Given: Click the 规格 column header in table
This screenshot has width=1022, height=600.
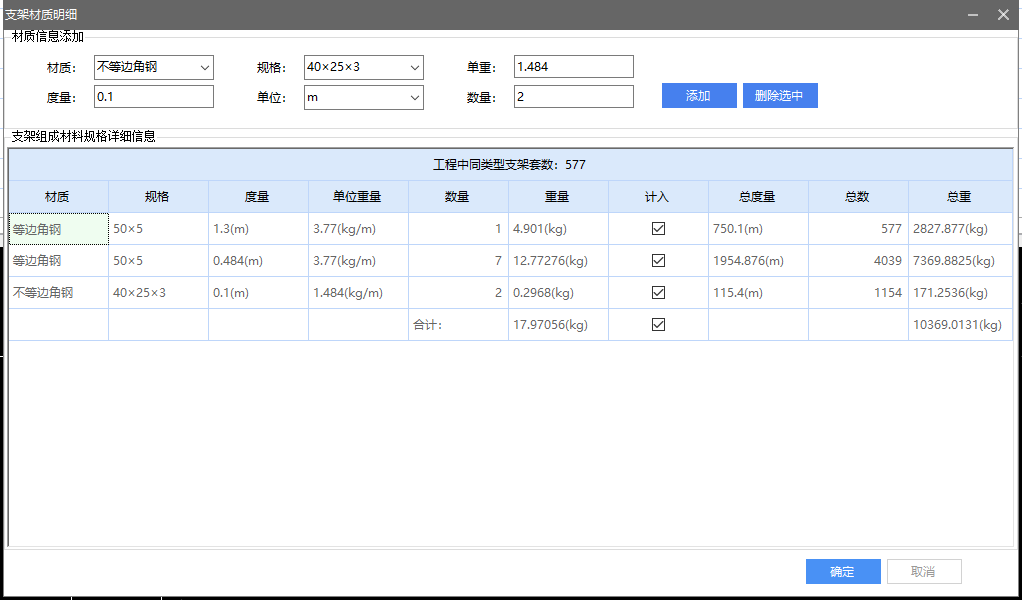Looking at the screenshot, I should point(158,197).
